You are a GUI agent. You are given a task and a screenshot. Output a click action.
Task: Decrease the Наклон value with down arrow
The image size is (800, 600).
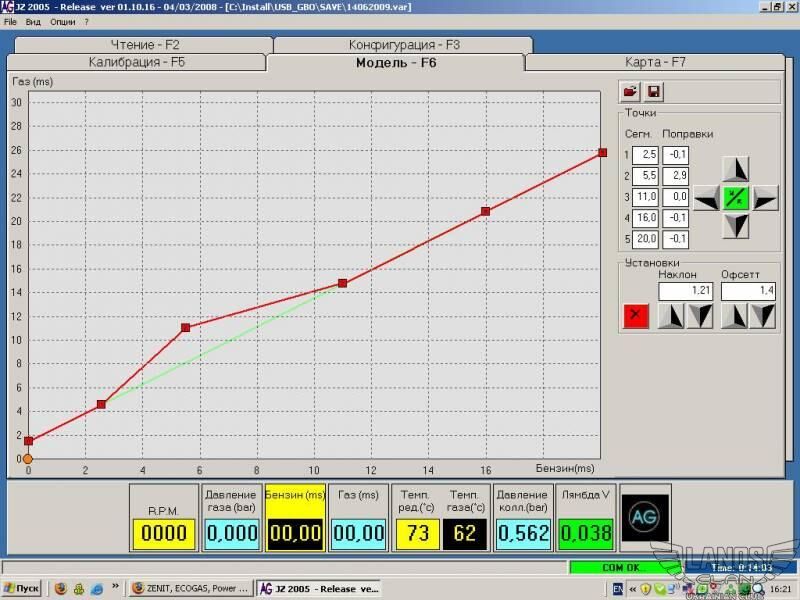[x=700, y=316]
